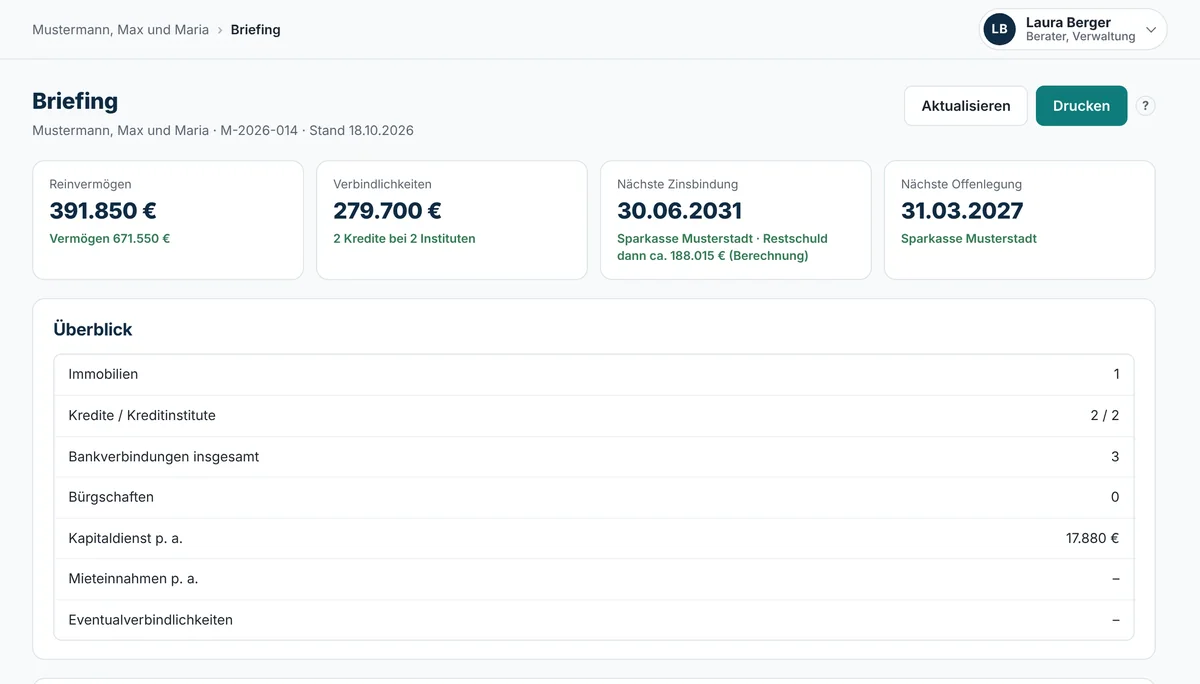The width and height of the screenshot is (1200, 684).
Task: Click '2 Kredite bei 2 Instituten'
Action: click(404, 239)
